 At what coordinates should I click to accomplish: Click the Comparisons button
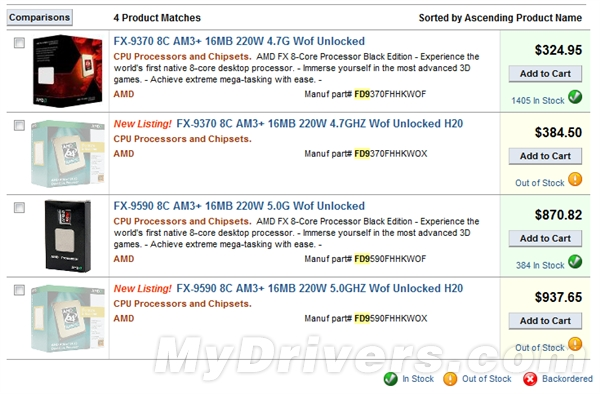click(39, 18)
